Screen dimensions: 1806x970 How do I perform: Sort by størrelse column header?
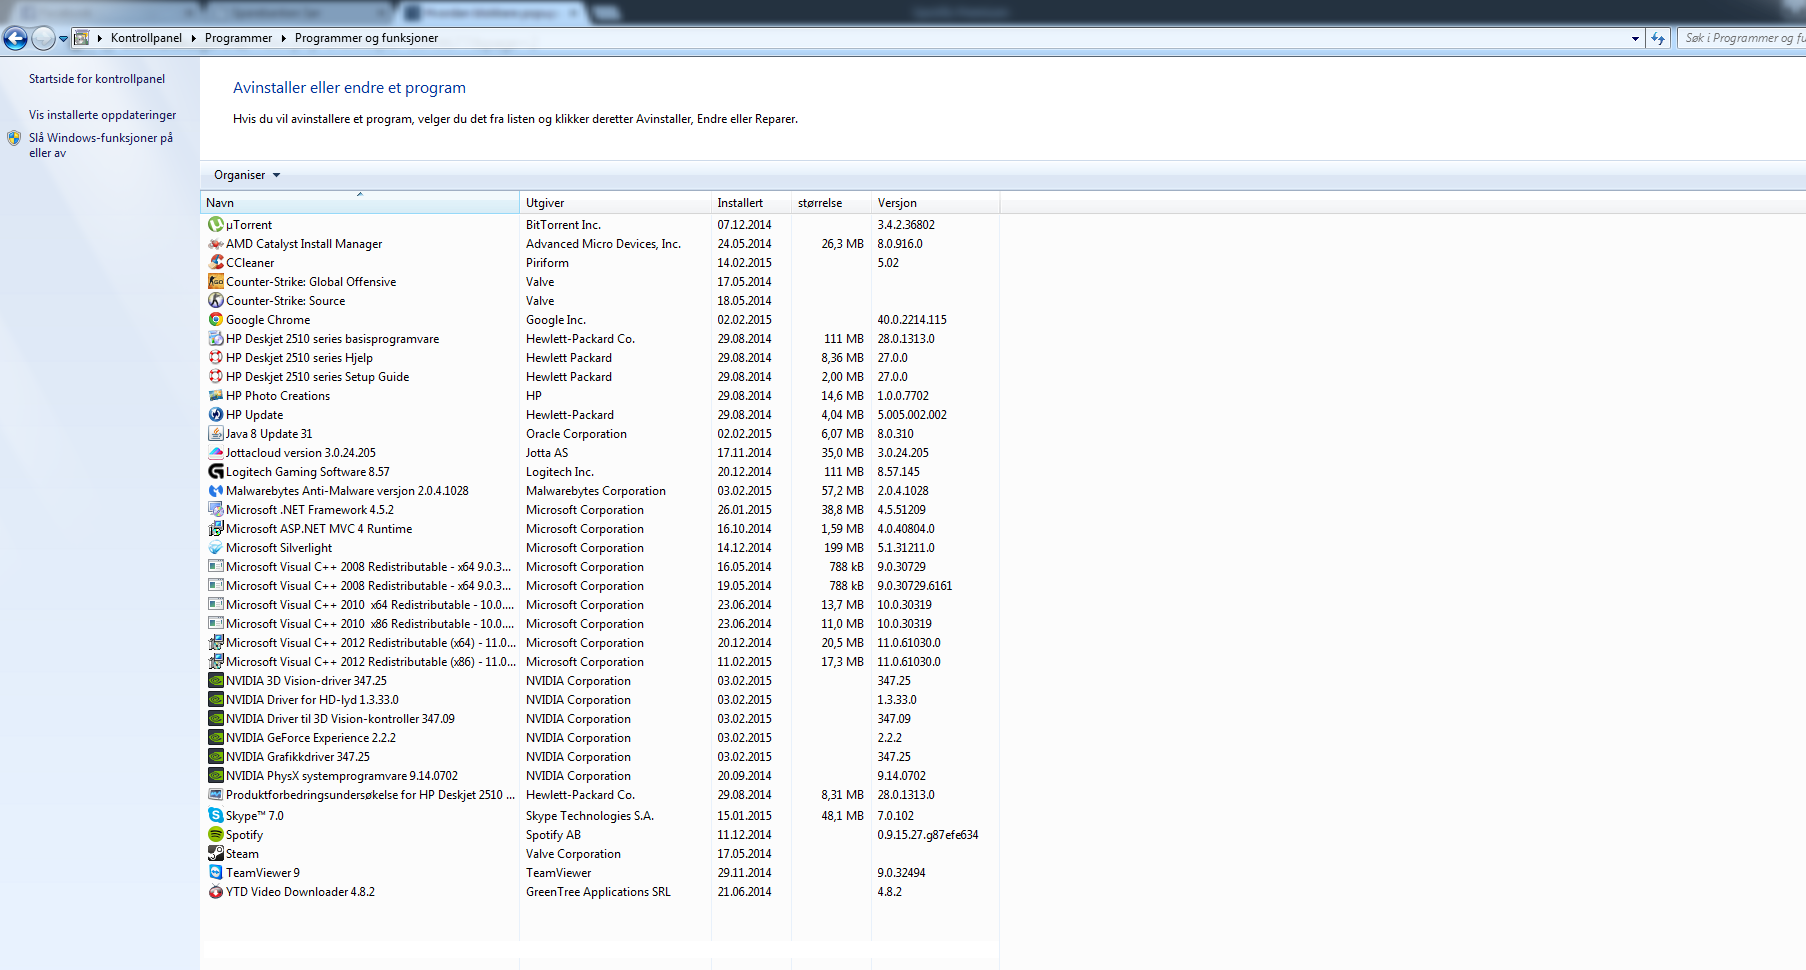point(831,202)
